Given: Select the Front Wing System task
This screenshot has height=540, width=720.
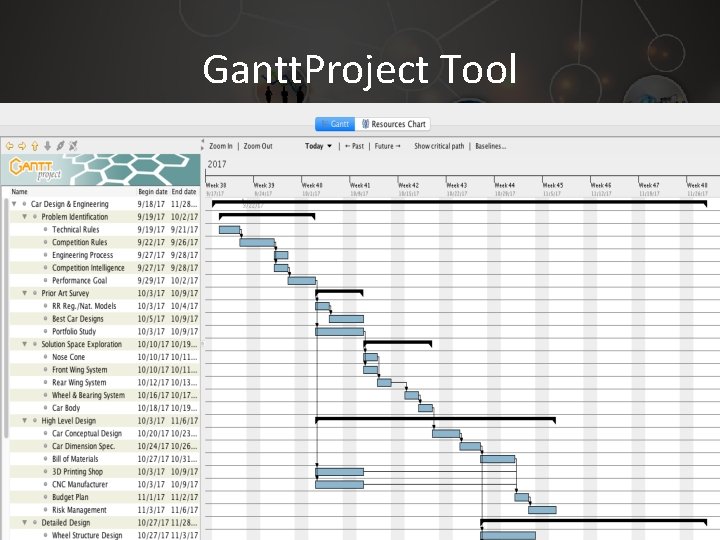Looking at the screenshot, I should (105, 370).
